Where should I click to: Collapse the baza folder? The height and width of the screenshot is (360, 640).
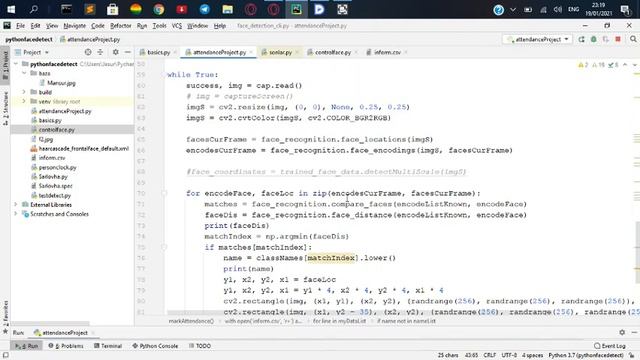[x=24, y=73]
